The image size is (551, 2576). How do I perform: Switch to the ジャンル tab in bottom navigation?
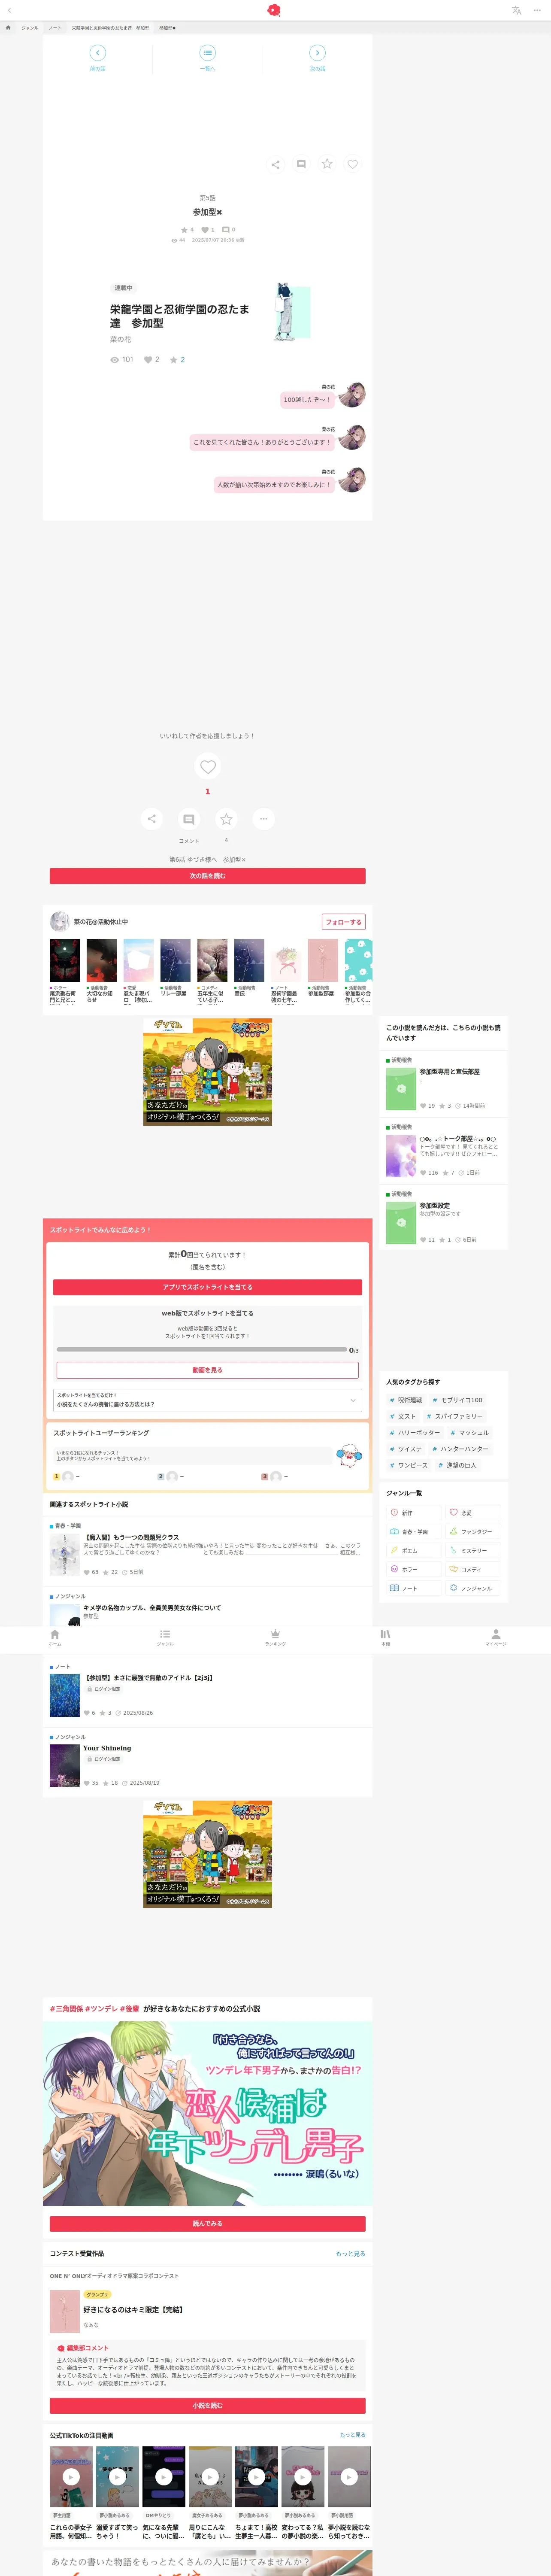(x=165, y=1638)
